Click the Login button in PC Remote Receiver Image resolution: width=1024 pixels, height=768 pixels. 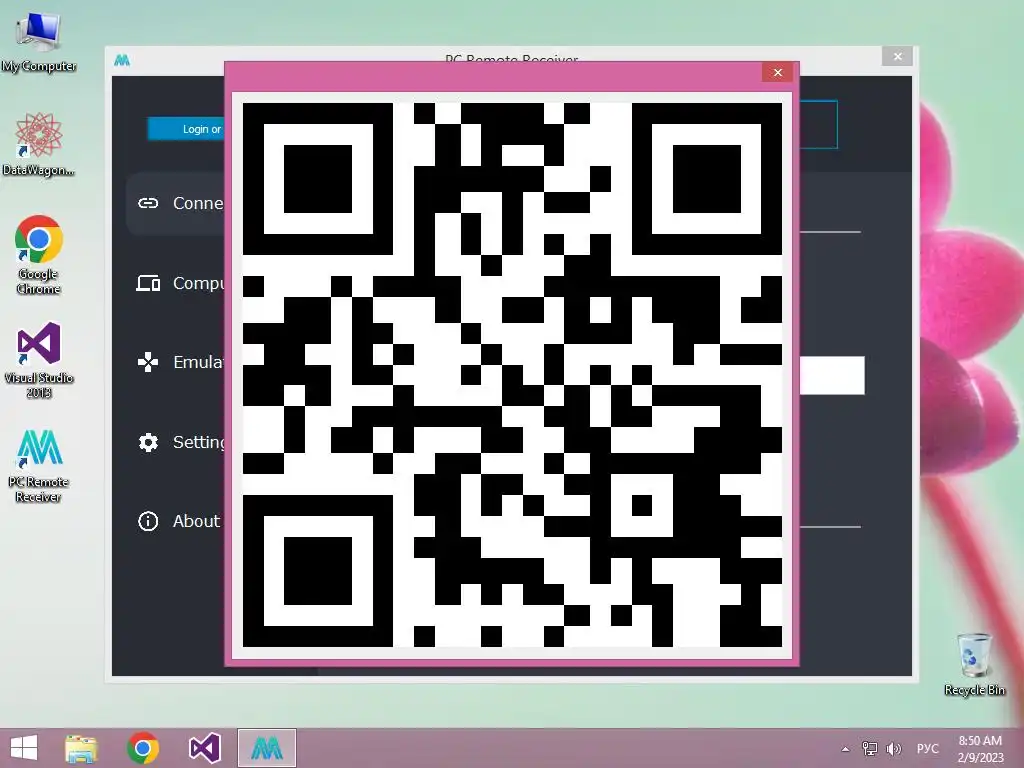186,129
